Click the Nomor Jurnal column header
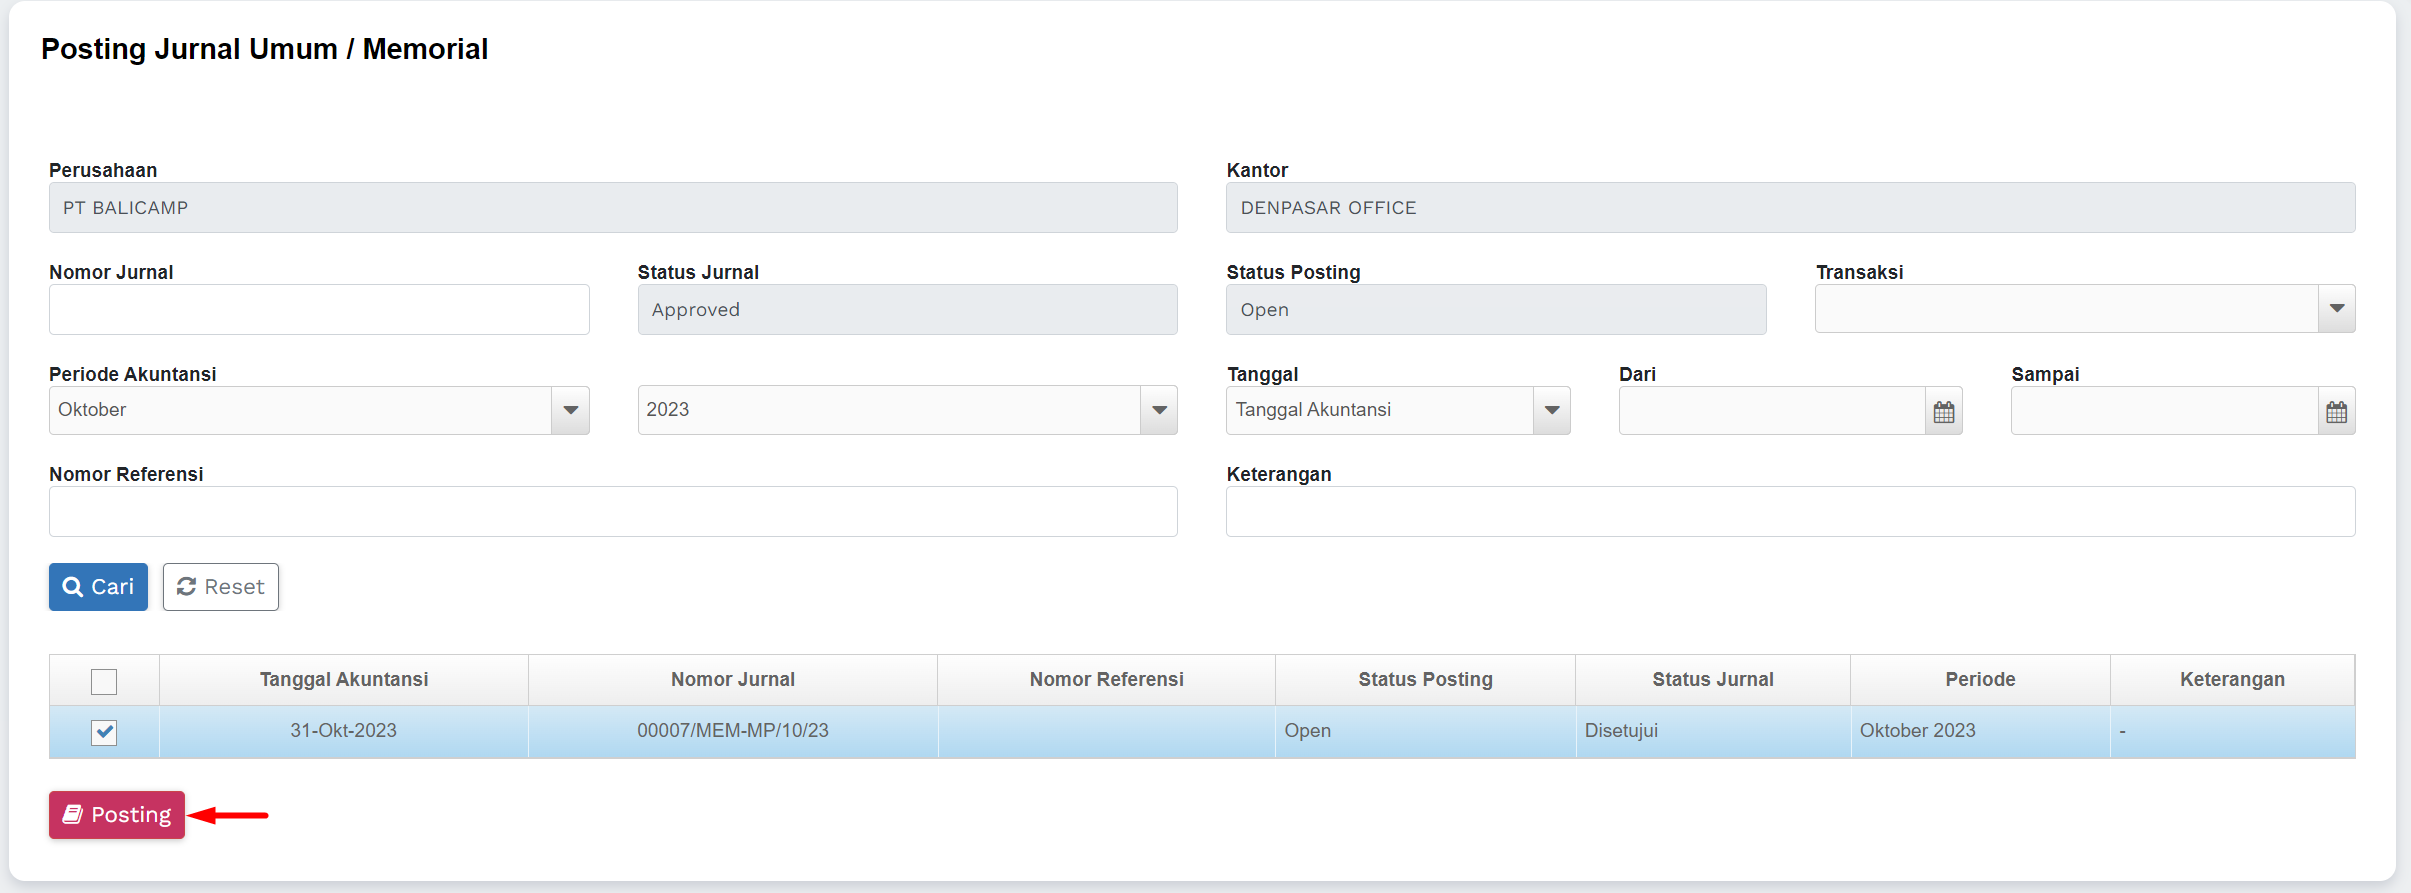Screen dimensions: 2411x893 click(x=733, y=680)
